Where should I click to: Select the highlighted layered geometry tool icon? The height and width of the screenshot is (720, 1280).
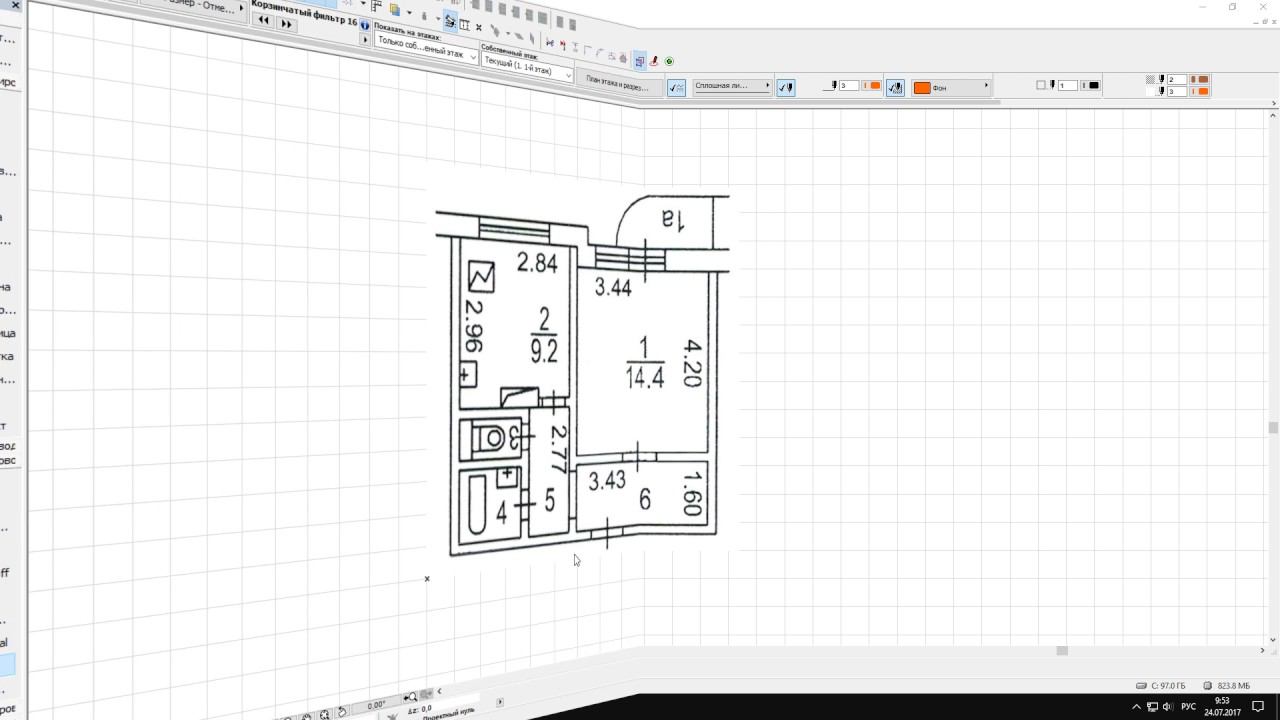click(450, 22)
